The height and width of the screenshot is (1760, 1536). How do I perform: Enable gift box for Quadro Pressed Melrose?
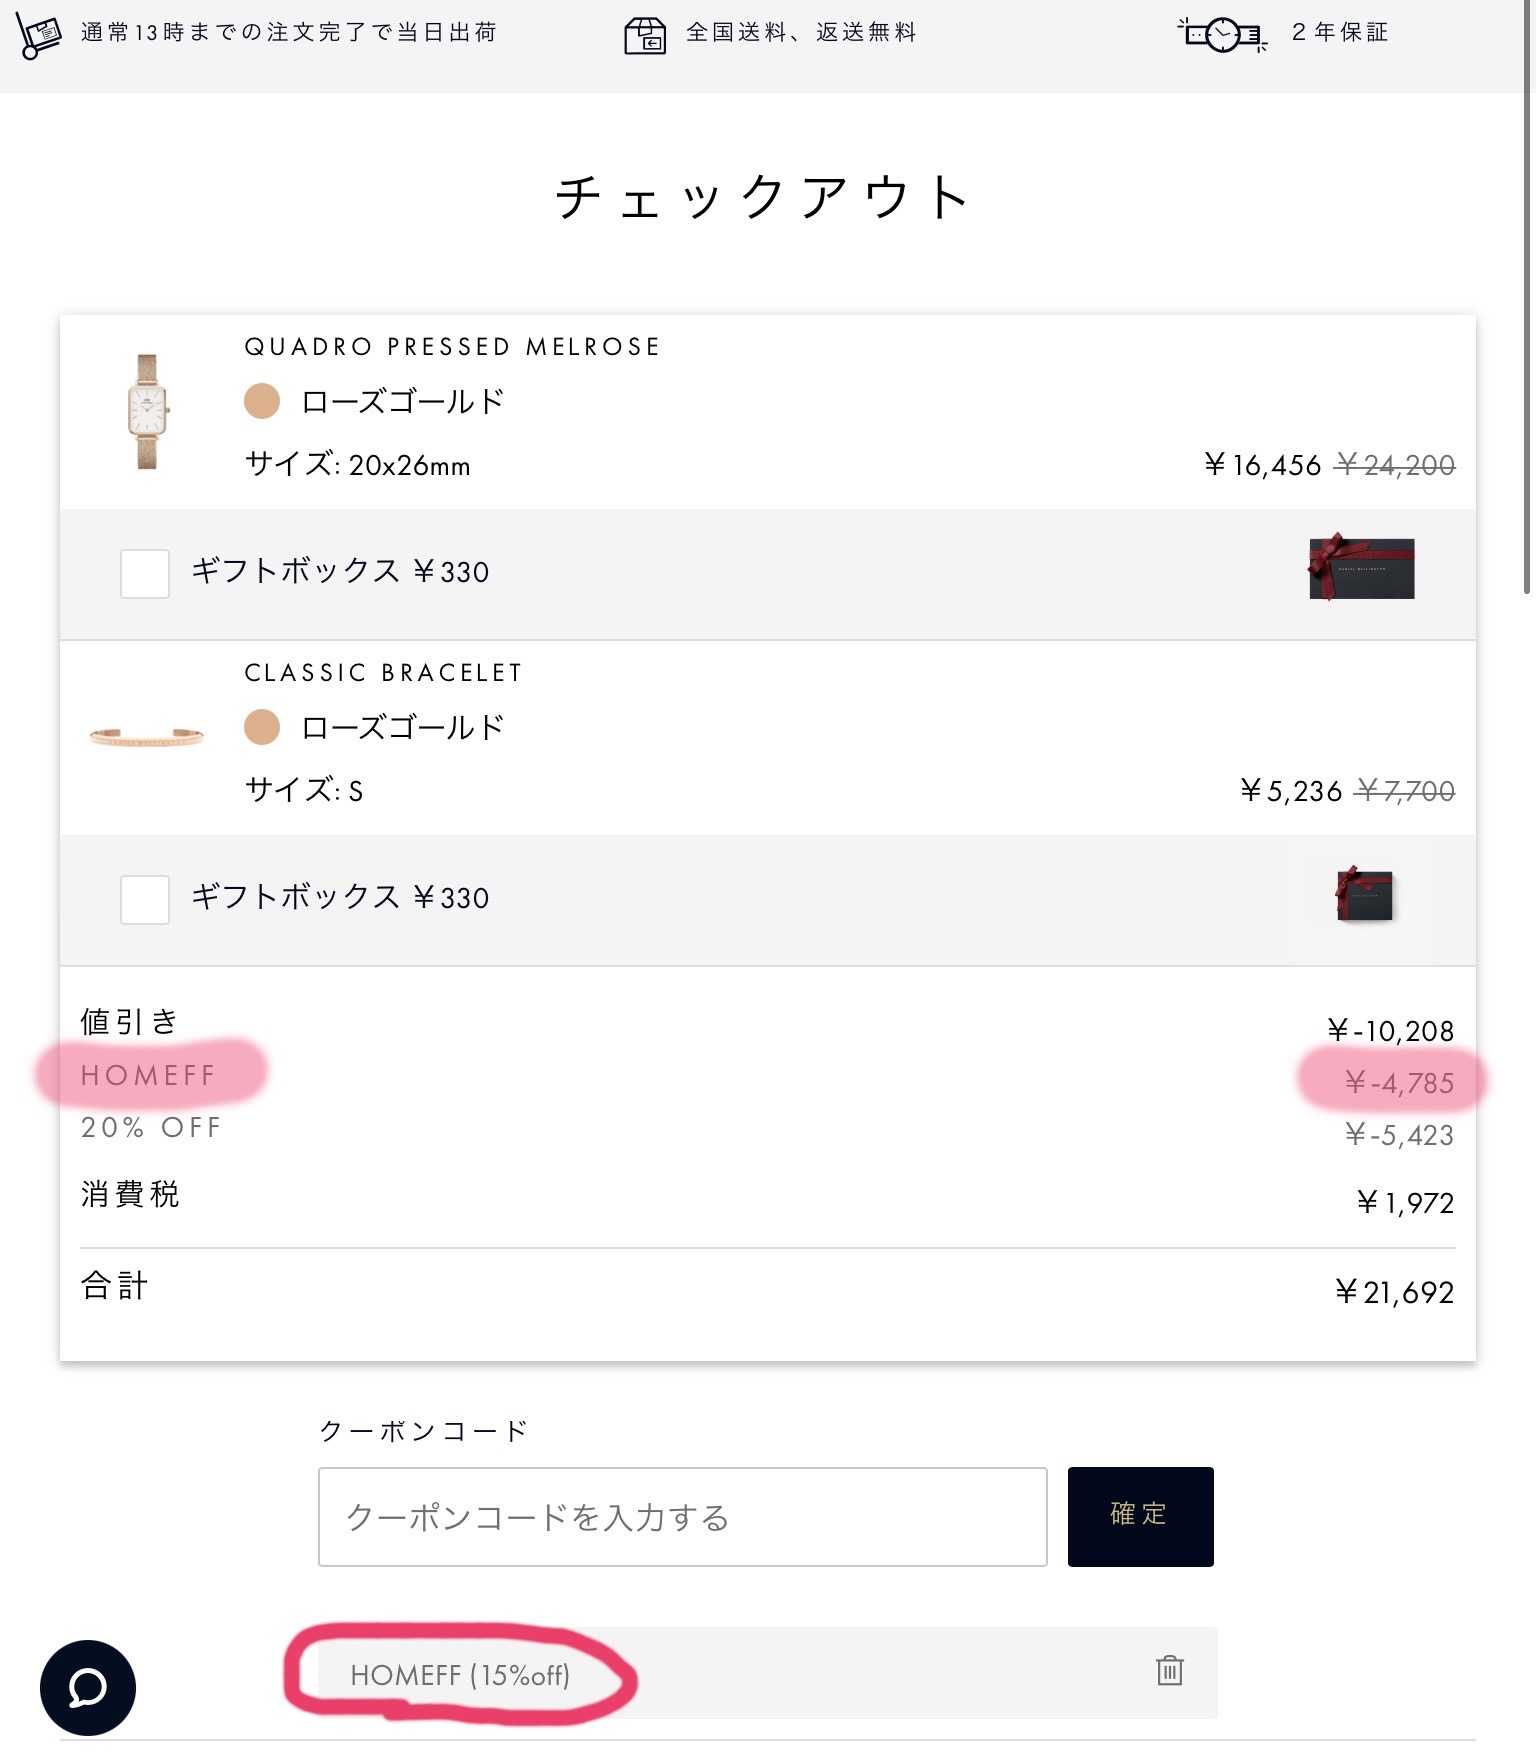coord(145,573)
